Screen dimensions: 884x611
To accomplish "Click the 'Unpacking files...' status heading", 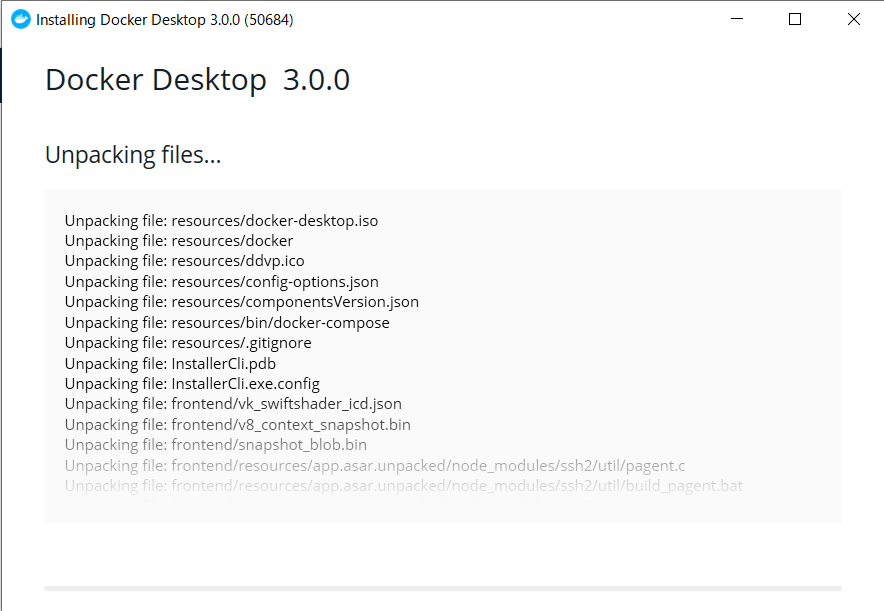I will [x=133, y=154].
